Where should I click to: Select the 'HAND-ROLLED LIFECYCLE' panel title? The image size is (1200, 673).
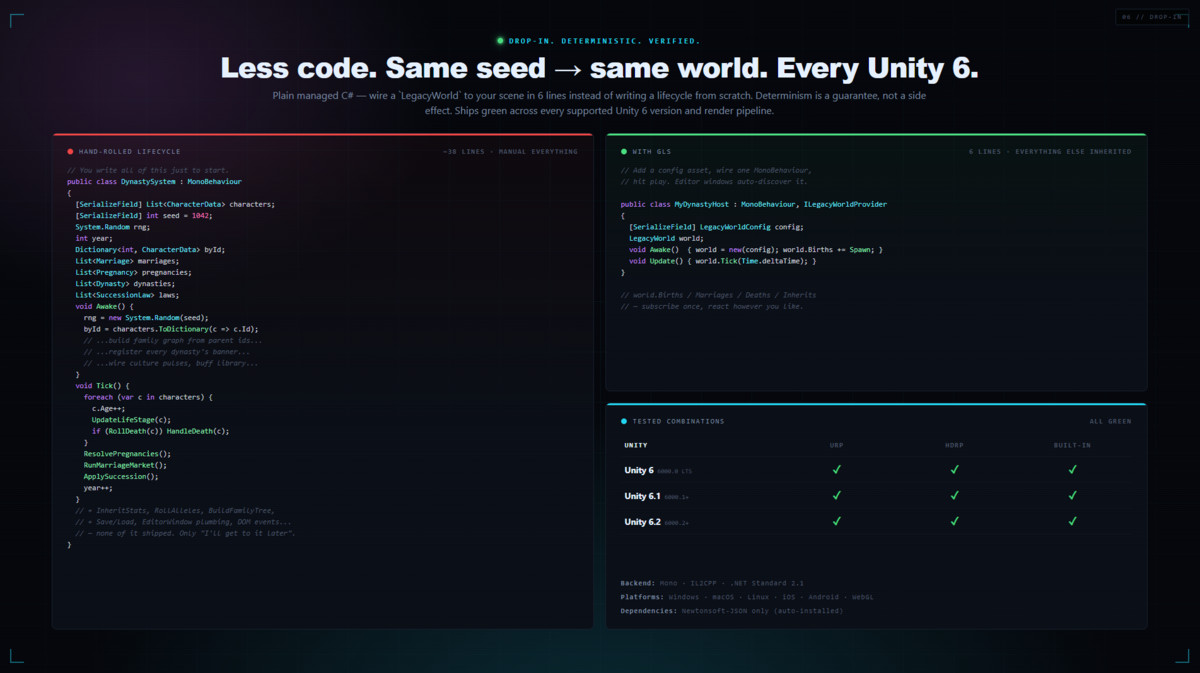(x=130, y=152)
